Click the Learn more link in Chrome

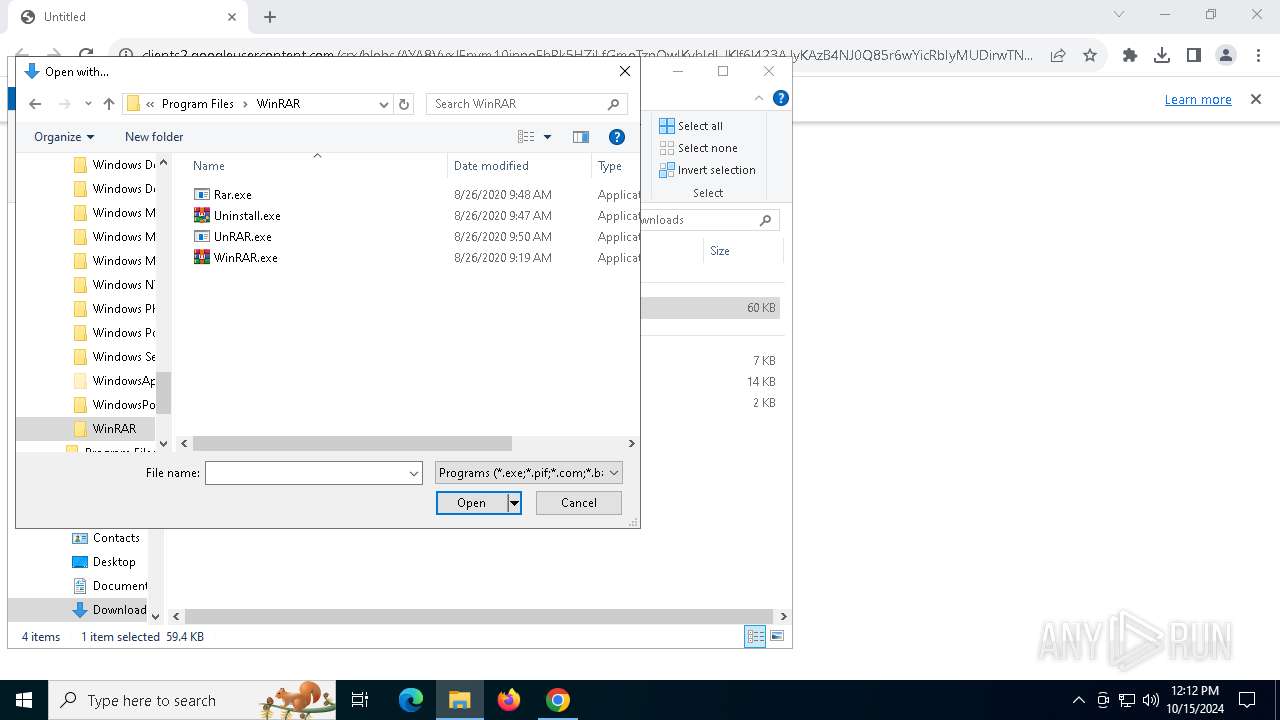(x=1198, y=100)
